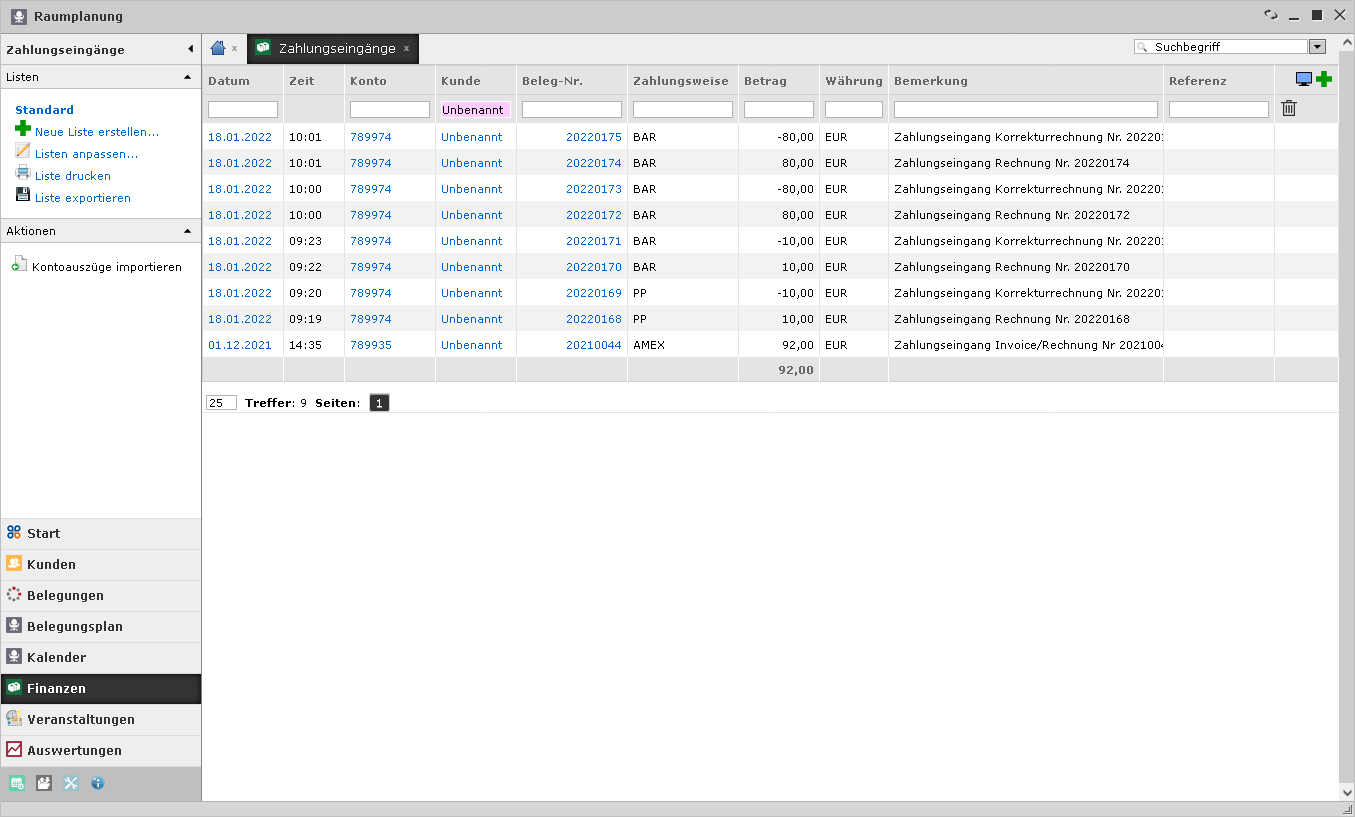Click Neue Liste erstellen link
The image size is (1355, 817).
97,132
